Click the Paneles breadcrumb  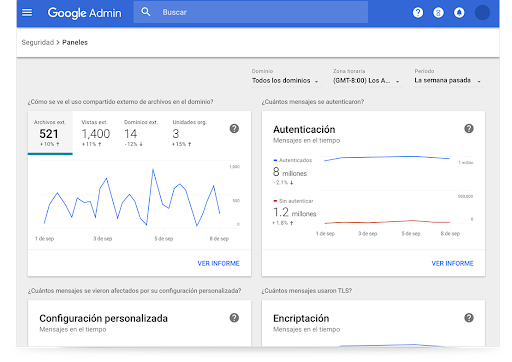[x=75, y=42]
